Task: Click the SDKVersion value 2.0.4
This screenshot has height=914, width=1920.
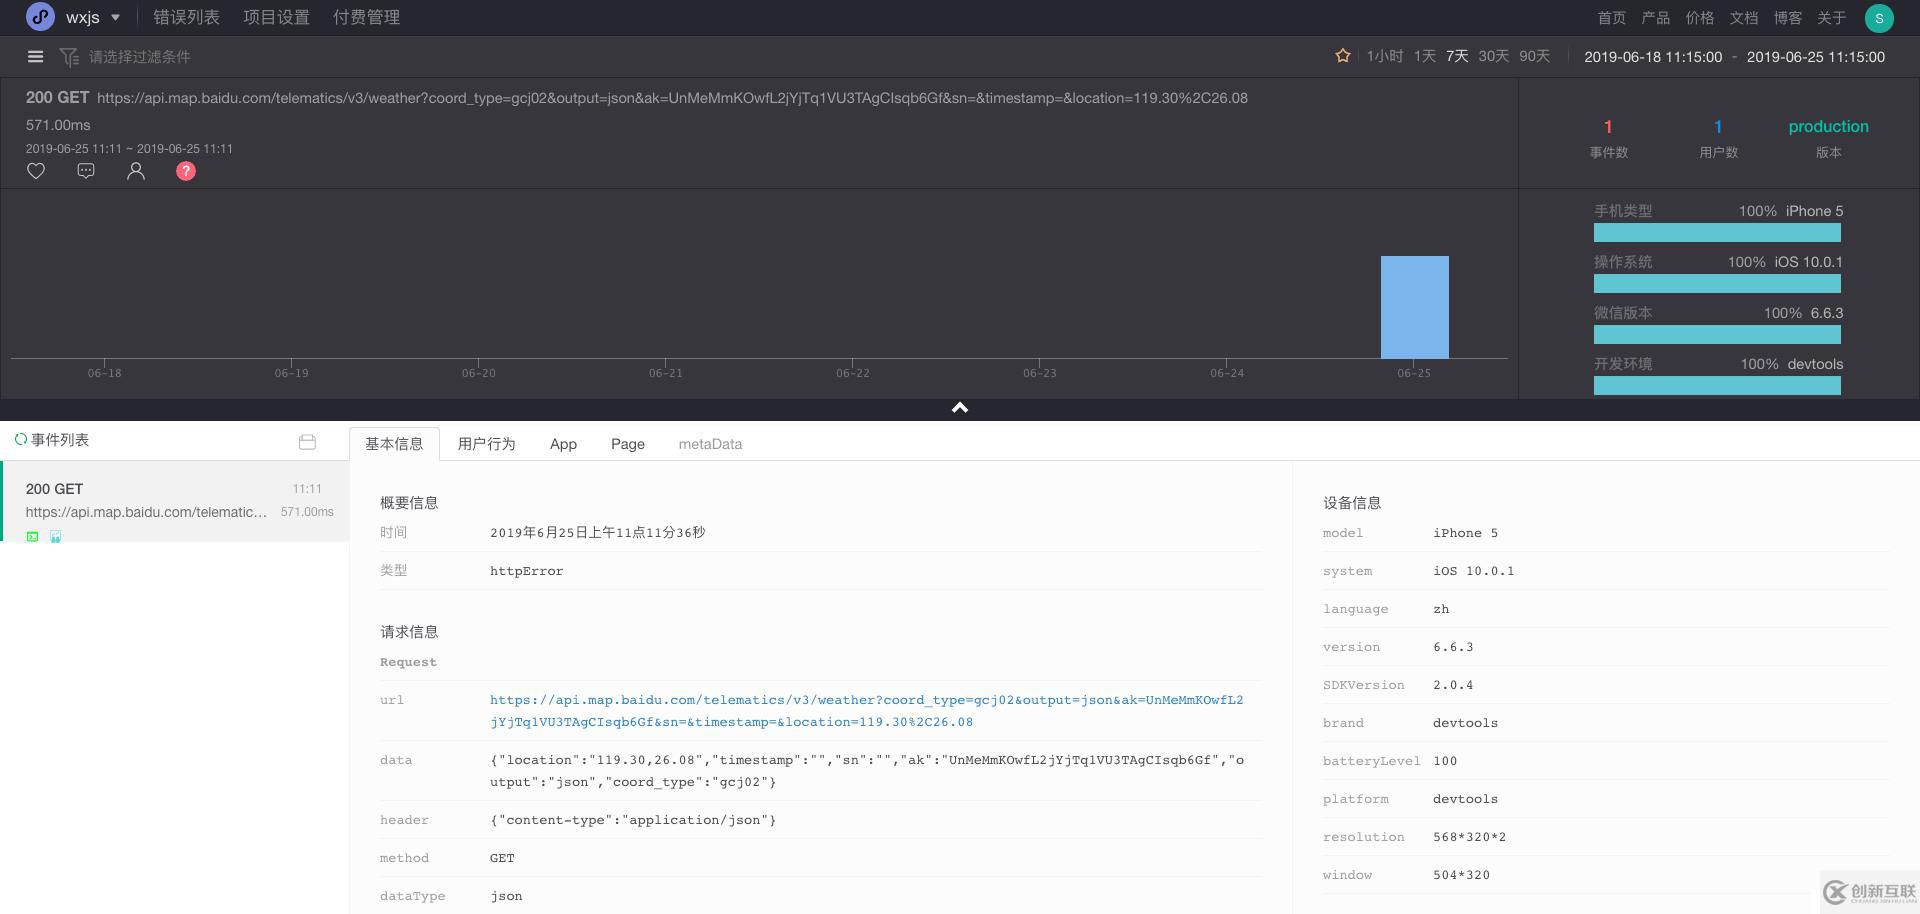Action: [1453, 685]
